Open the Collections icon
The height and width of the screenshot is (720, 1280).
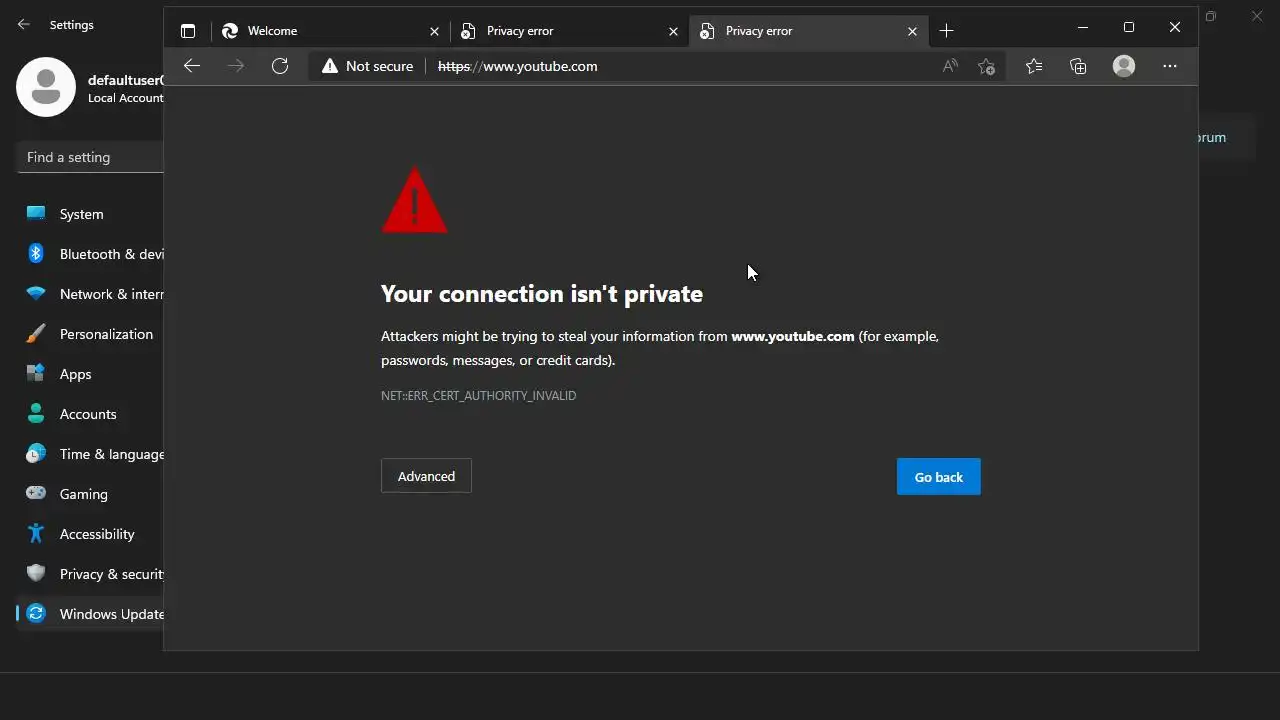(x=1078, y=66)
